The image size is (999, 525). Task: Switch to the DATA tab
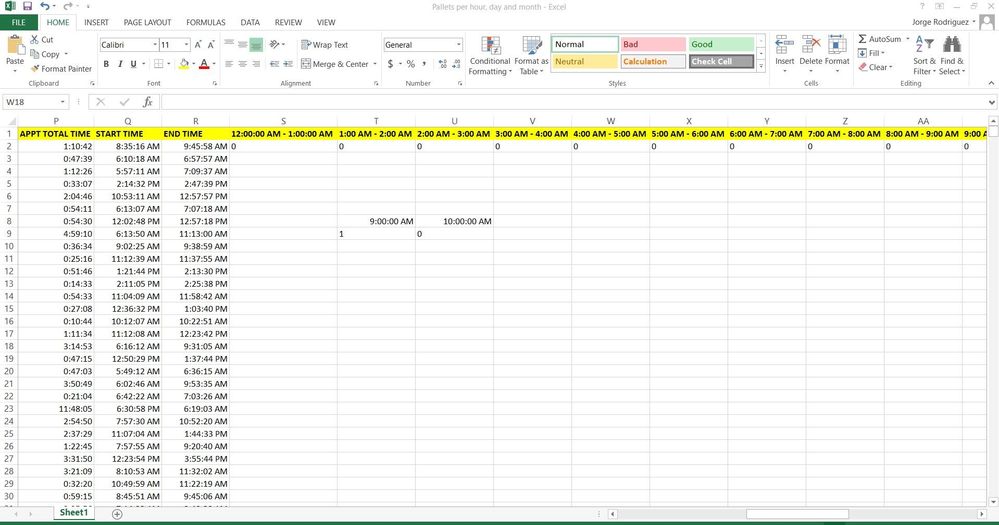tap(250, 22)
